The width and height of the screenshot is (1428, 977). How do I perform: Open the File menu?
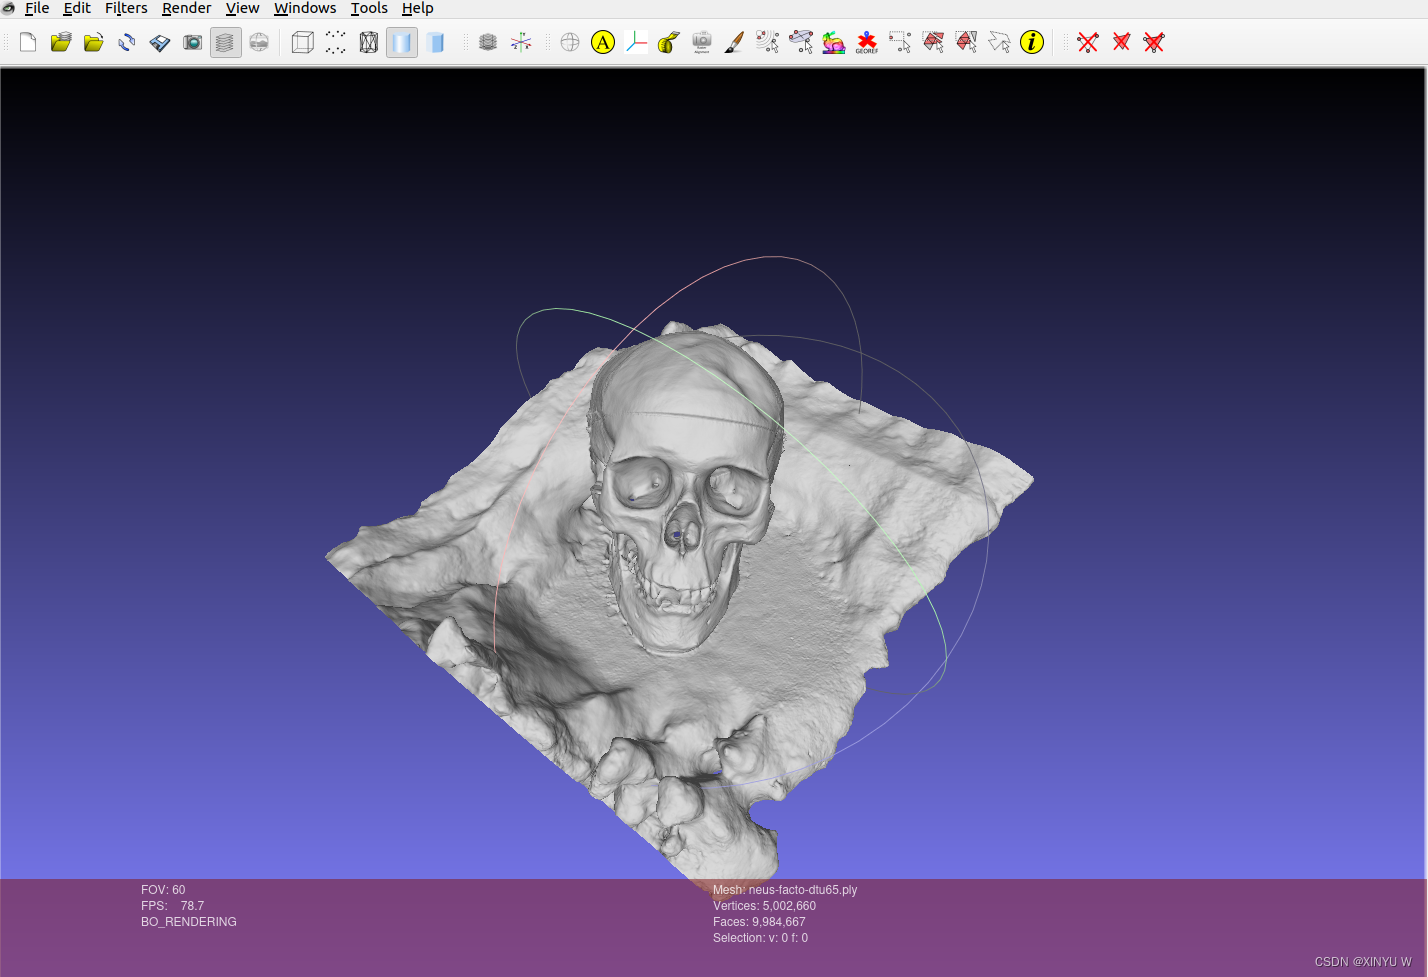tap(37, 8)
